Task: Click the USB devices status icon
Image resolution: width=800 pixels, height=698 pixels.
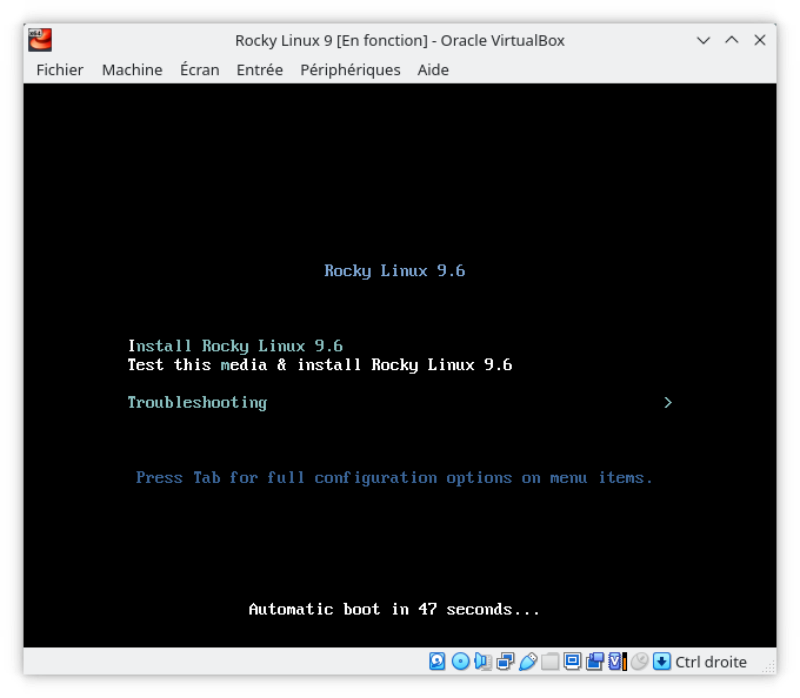Action: click(527, 662)
